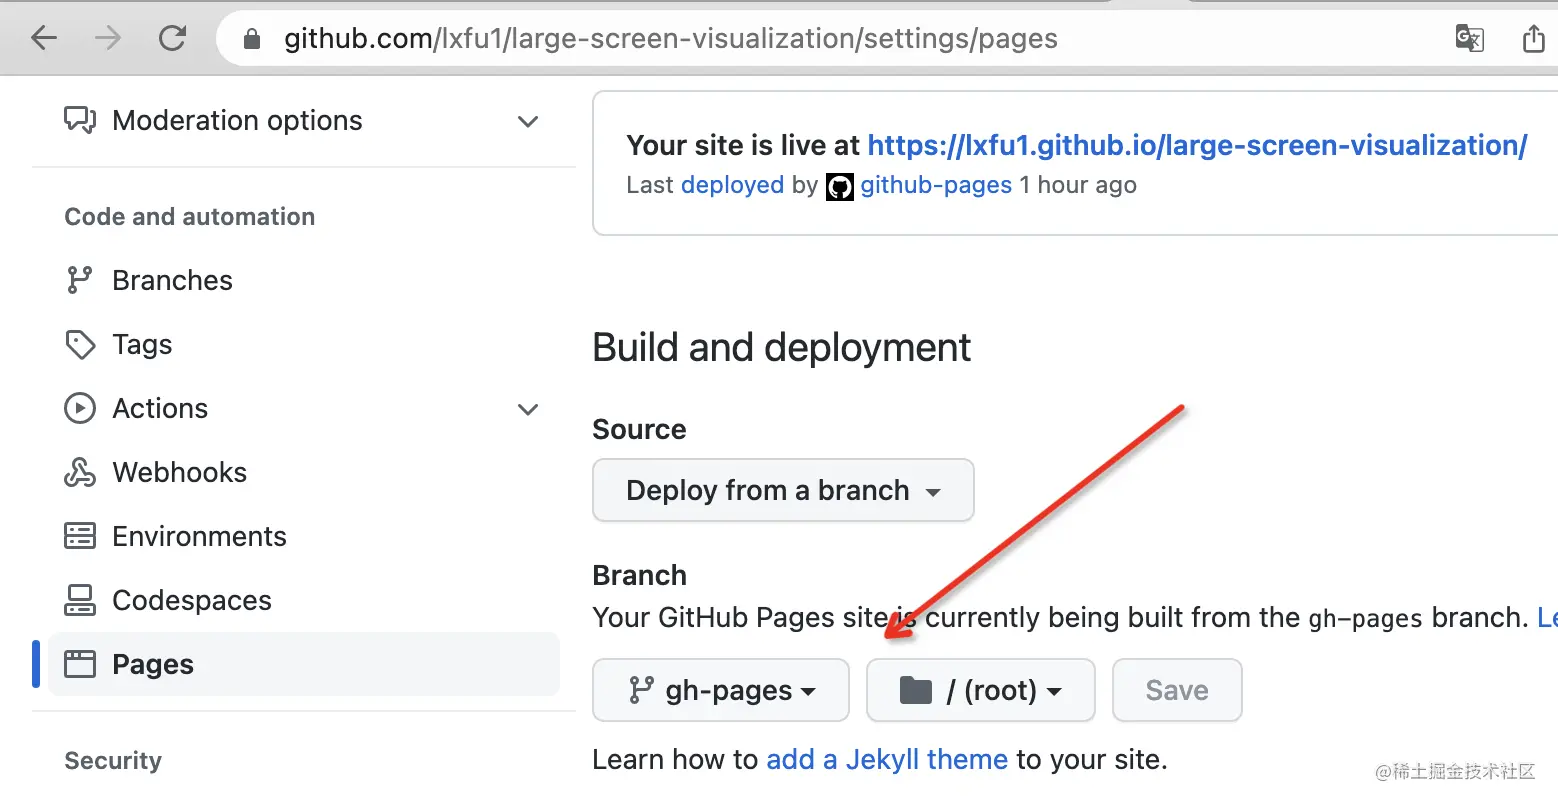
Task: Click the Environments server icon
Action: pyautogui.click(x=80, y=536)
